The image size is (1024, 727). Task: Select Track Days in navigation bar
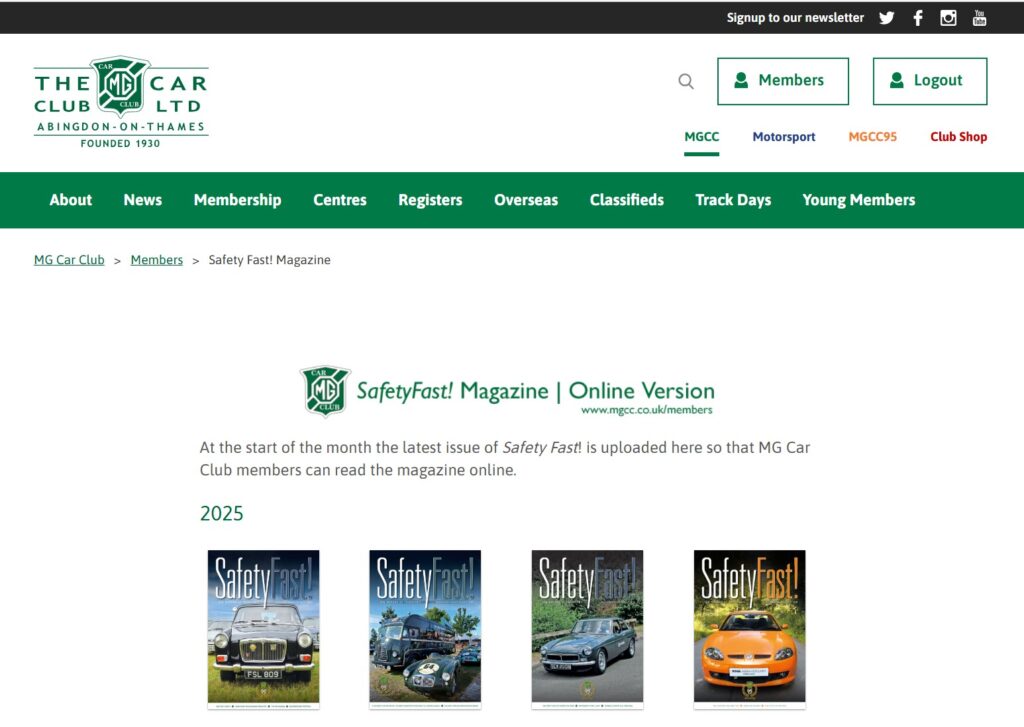click(733, 200)
